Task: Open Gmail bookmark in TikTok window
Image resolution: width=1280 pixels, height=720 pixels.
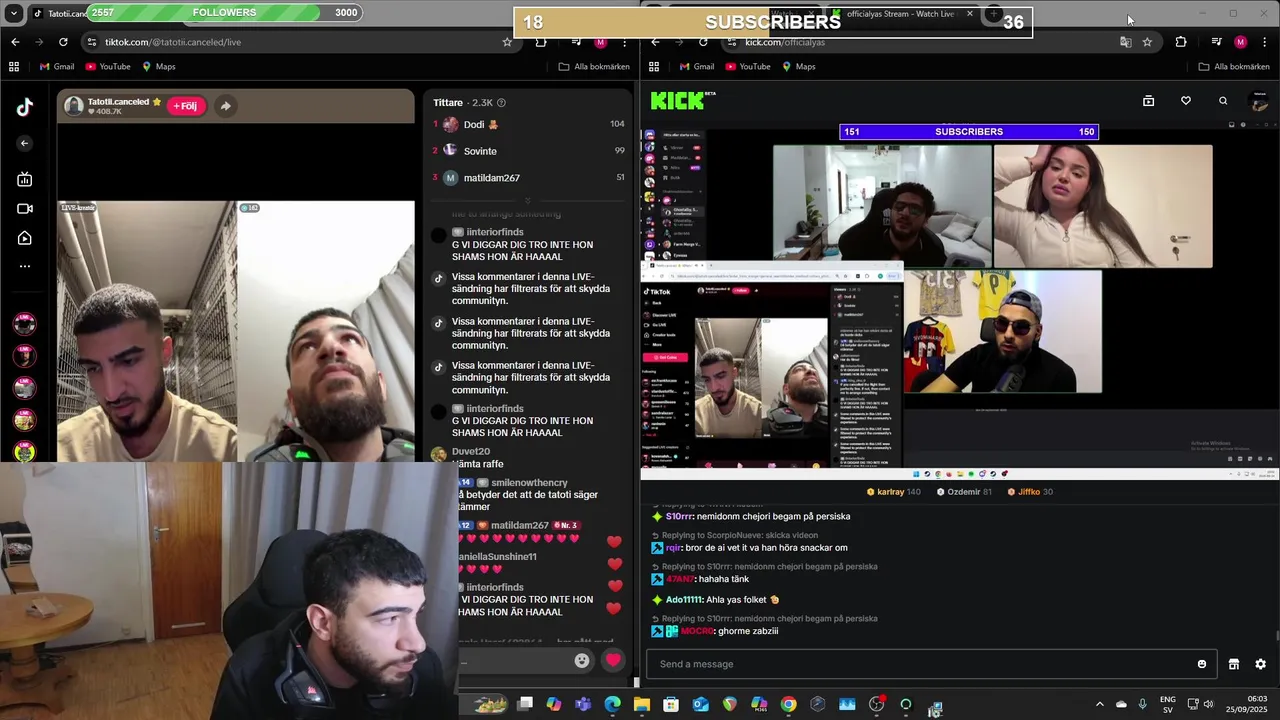Action: 57,67
